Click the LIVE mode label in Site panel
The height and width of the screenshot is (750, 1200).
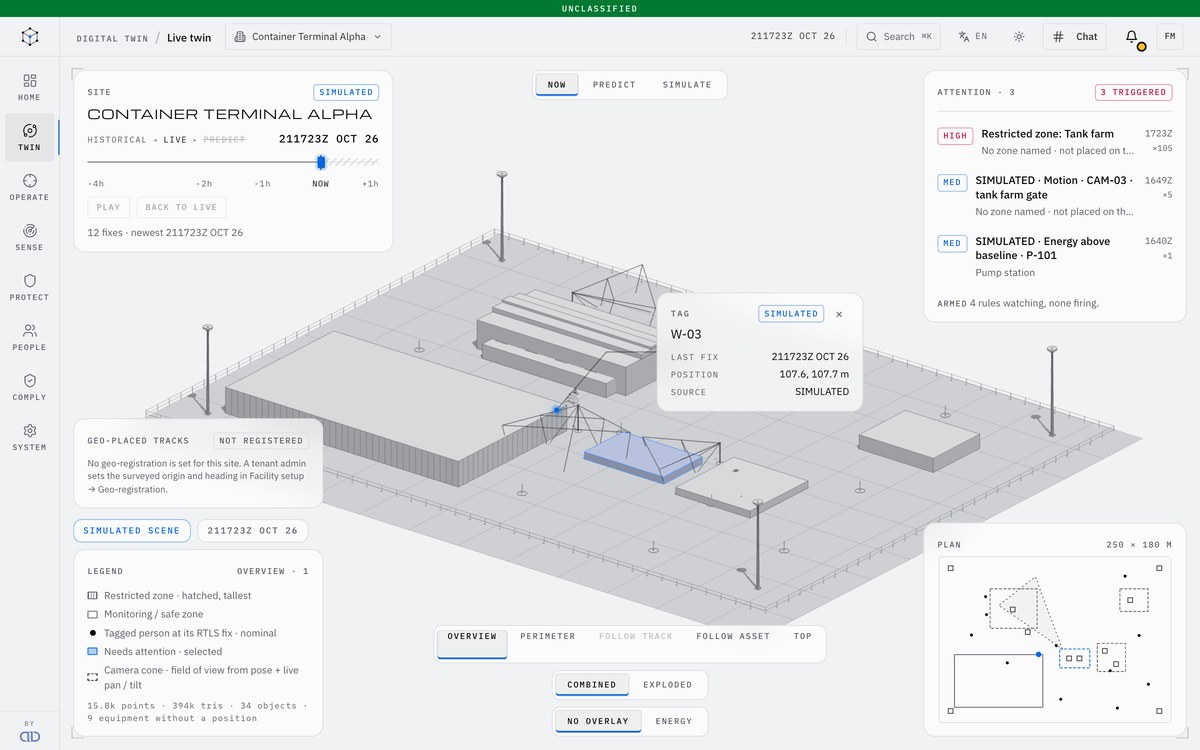coord(176,140)
